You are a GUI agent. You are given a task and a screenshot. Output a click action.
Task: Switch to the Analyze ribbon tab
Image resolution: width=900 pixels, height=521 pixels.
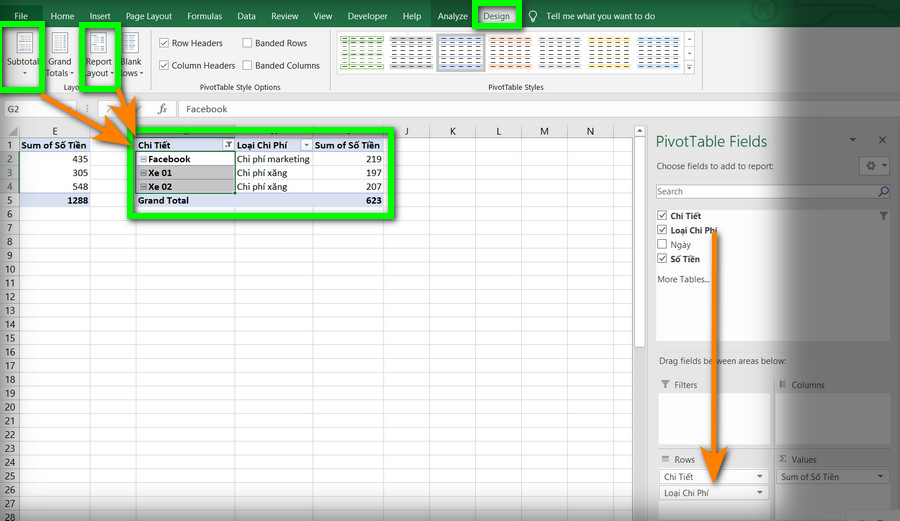pyautogui.click(x=452, y=16)
